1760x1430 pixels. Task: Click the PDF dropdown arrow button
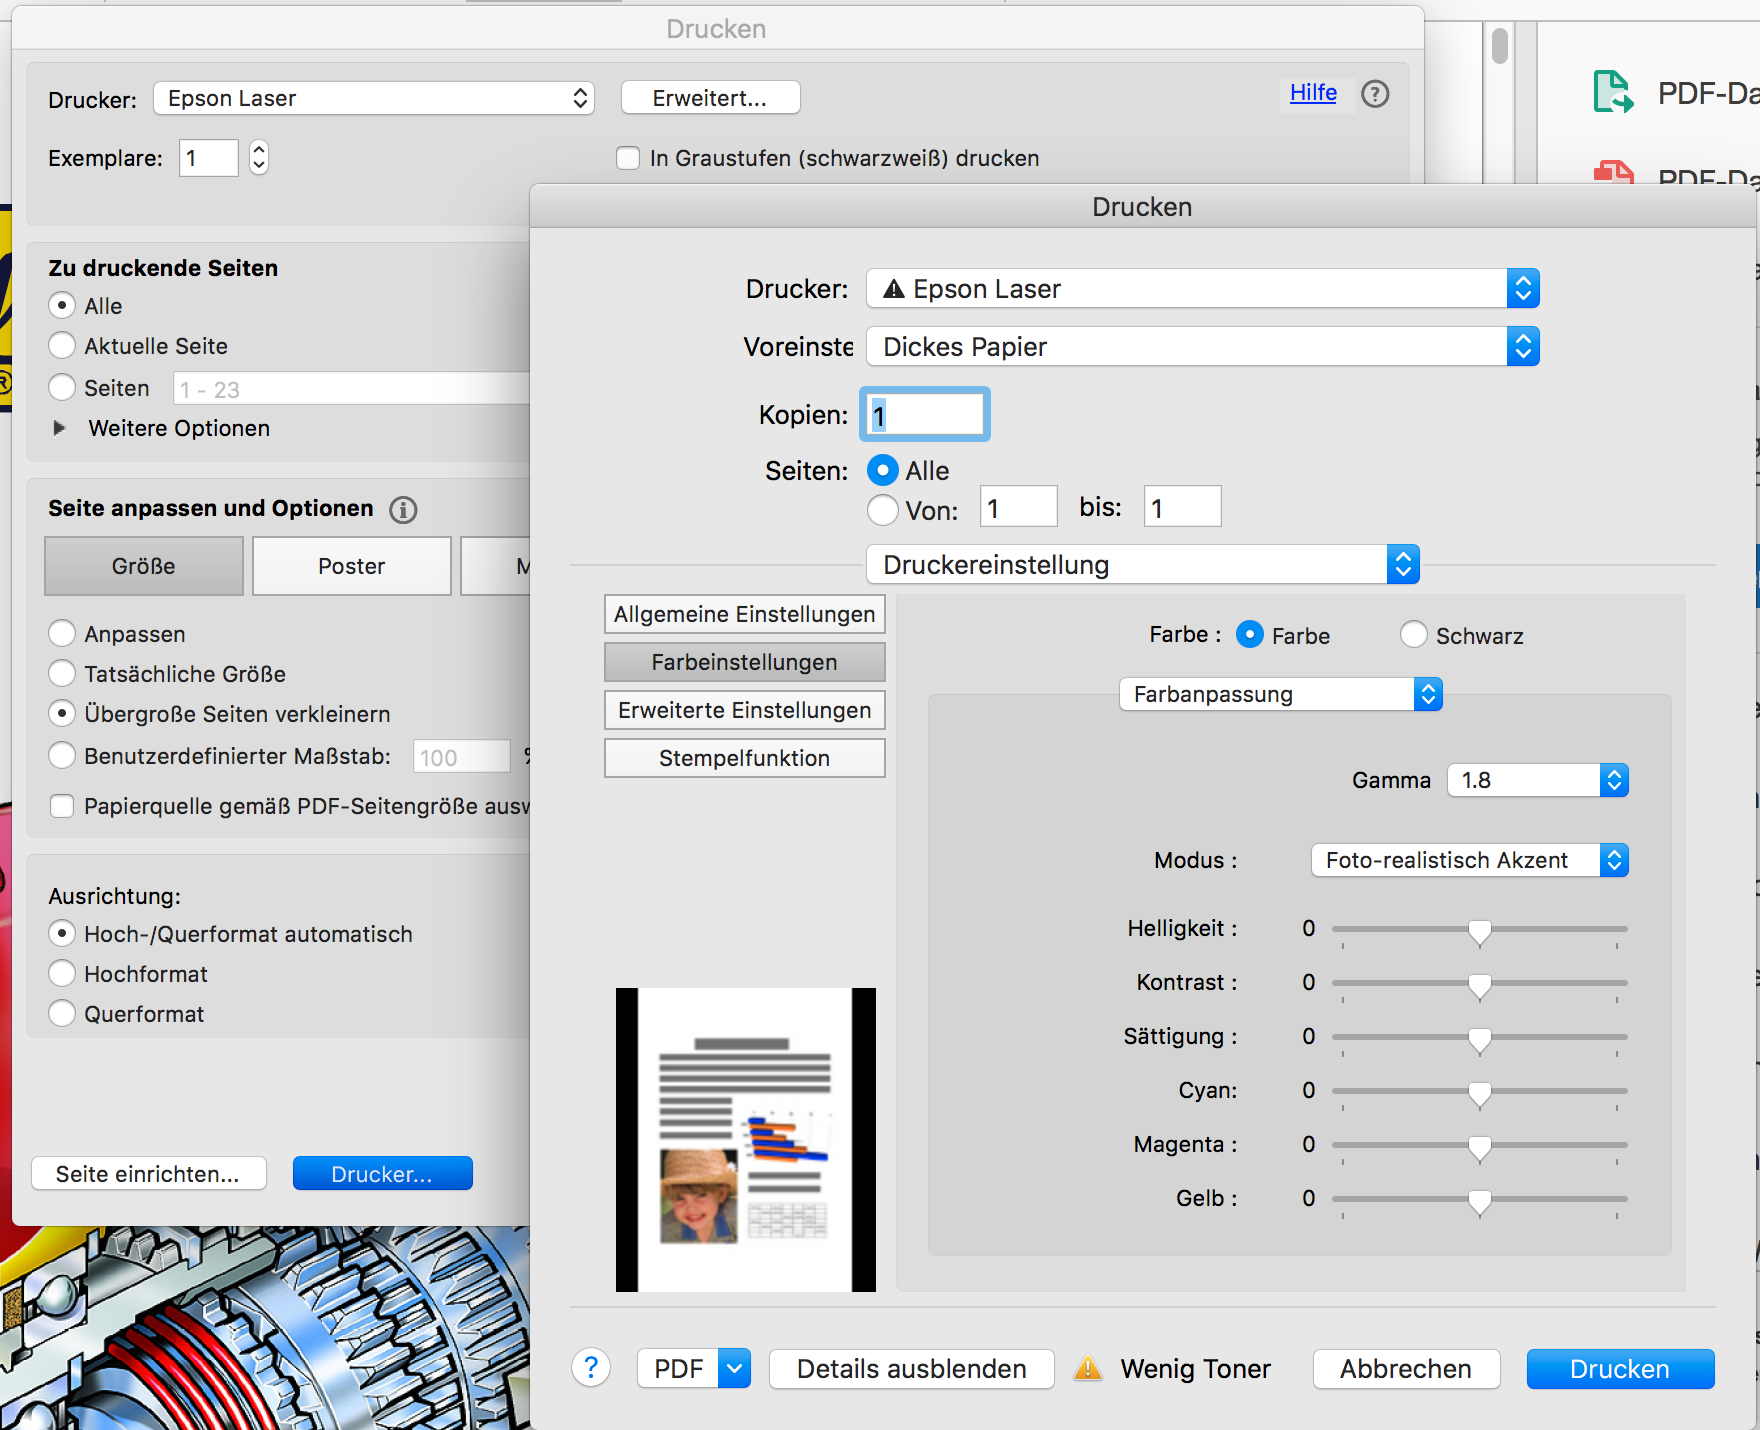point(734,1368)
